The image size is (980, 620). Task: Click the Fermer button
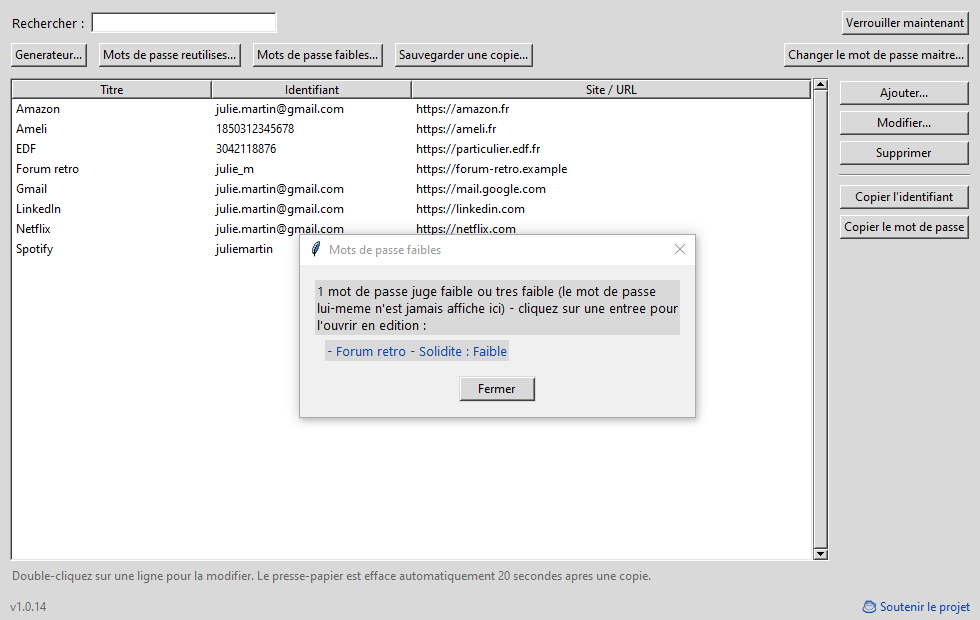tap(497, 389)
